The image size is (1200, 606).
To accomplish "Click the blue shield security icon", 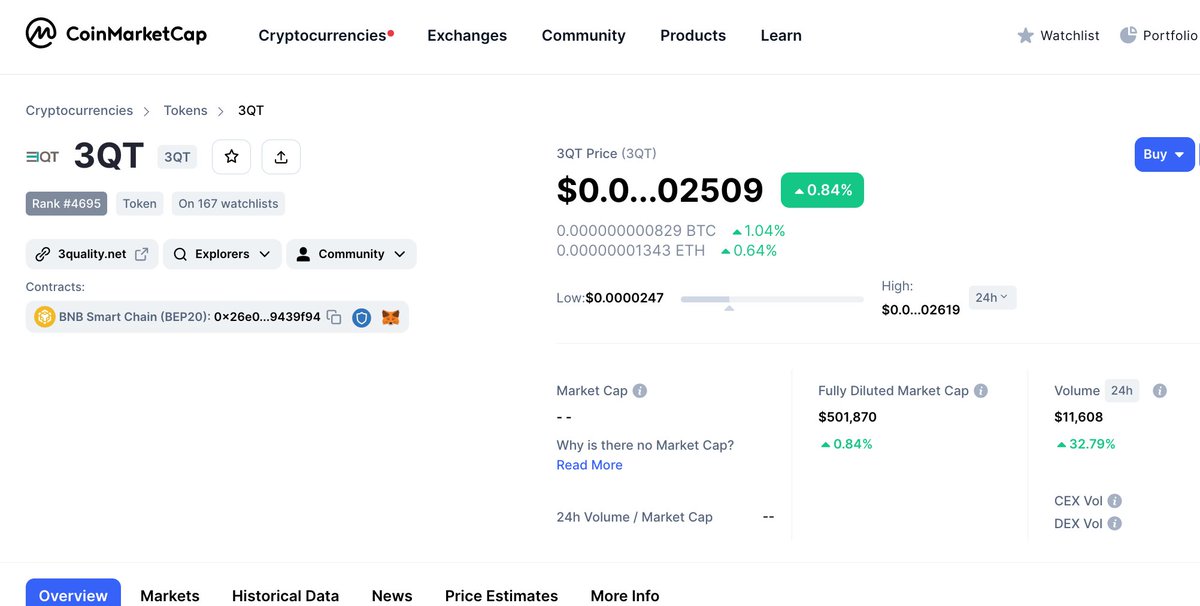I will tap(362, 317).
